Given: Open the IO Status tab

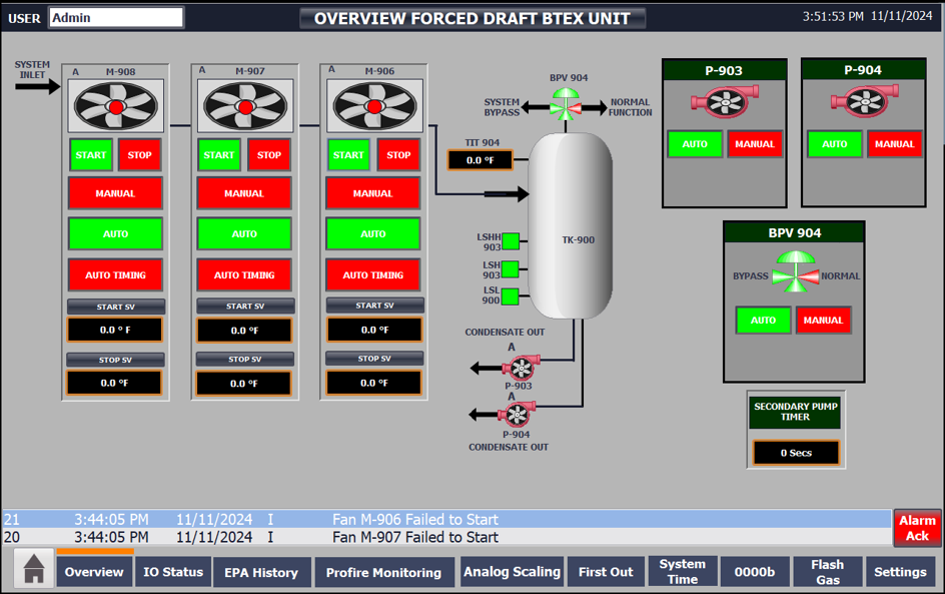Looking at the screenshot, I should click(173, 572).
